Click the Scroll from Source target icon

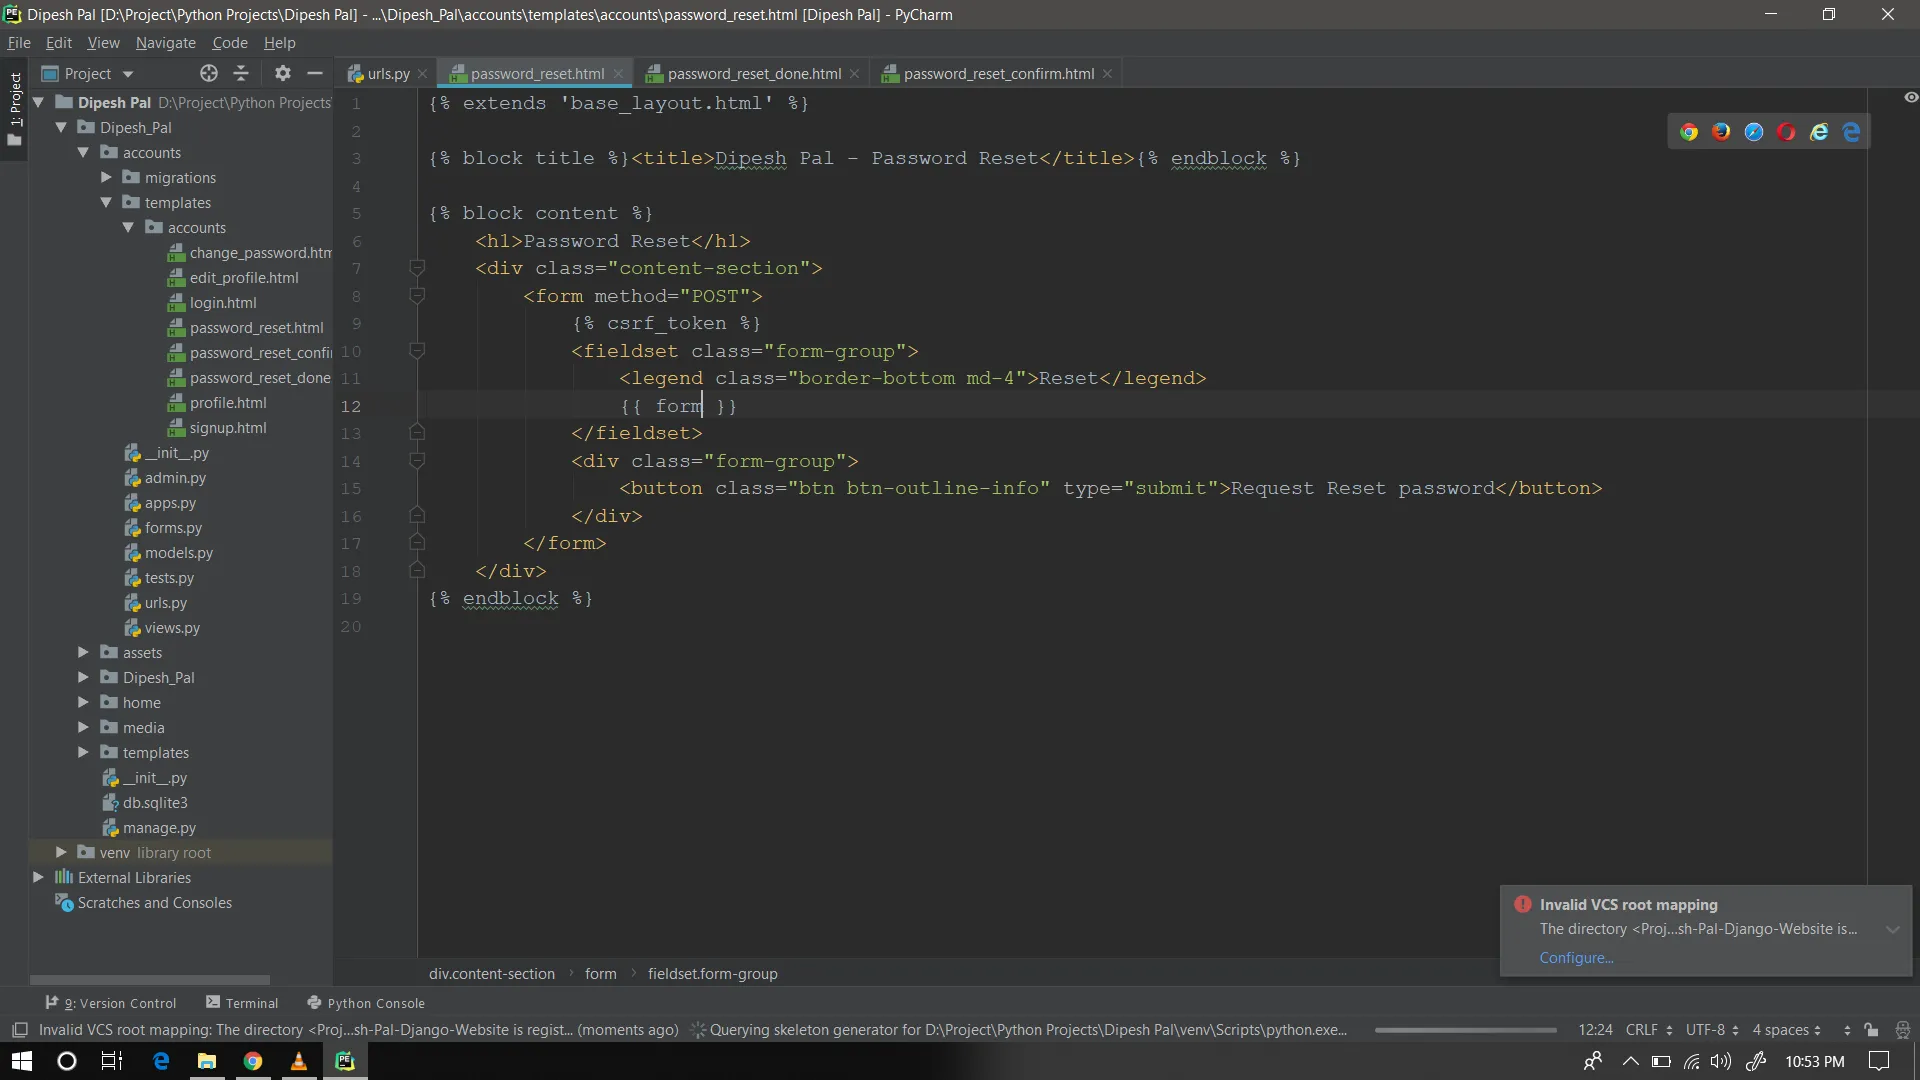(x=208, y=73)
